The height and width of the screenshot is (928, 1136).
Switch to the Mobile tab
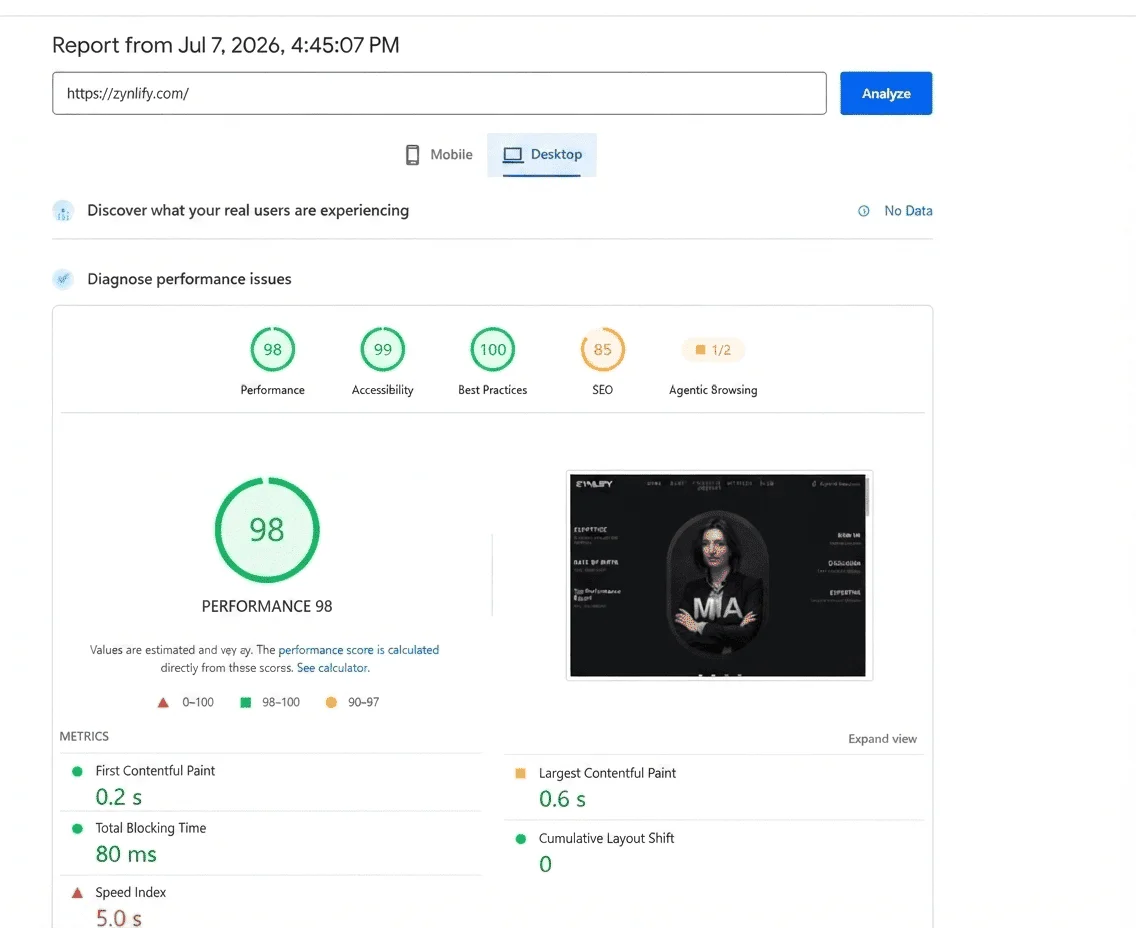click(x=438, y=154)
